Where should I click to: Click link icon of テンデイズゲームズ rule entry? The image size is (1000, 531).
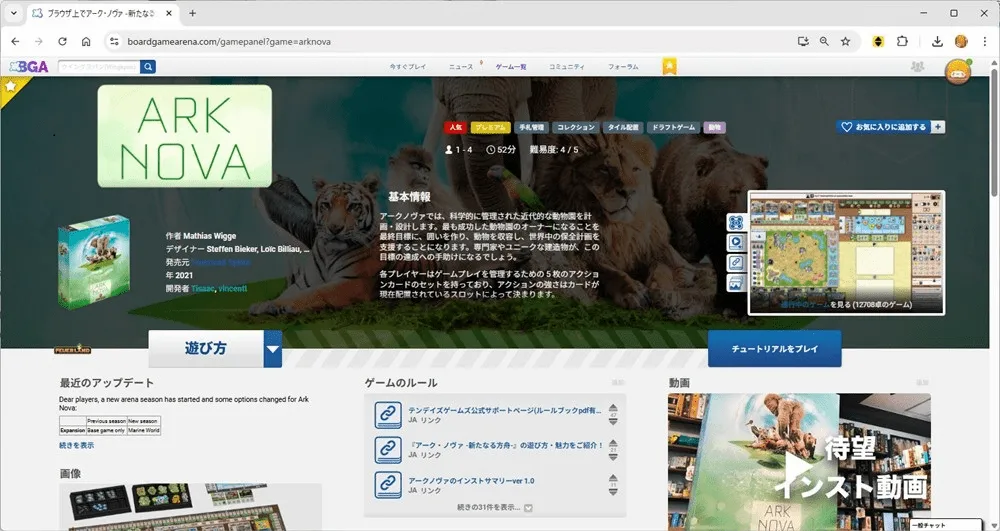tap(388, 415)
